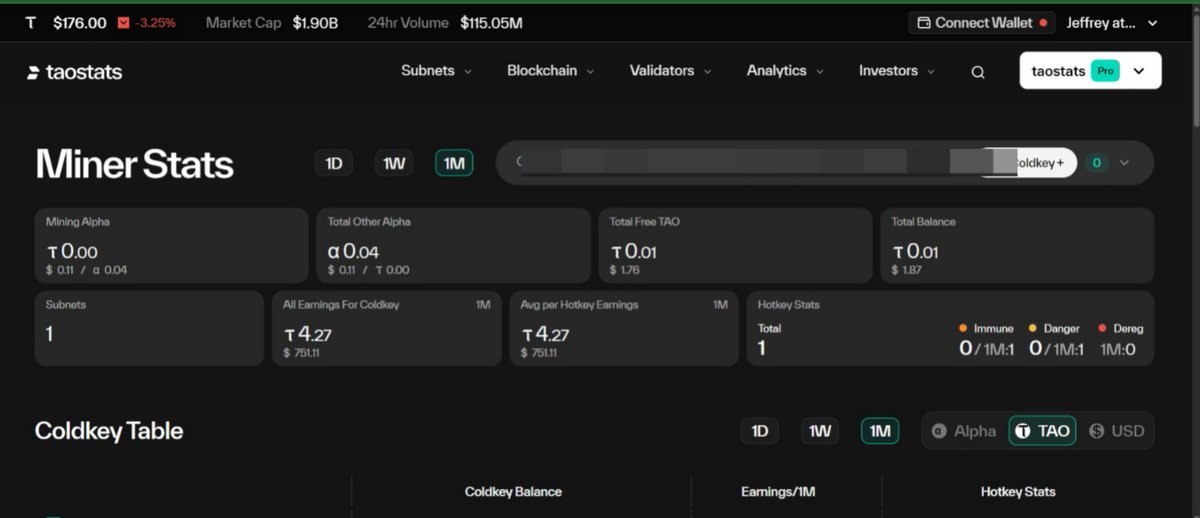
Task: Select 1M range for Miner Stats
Action: pos(454,163)
